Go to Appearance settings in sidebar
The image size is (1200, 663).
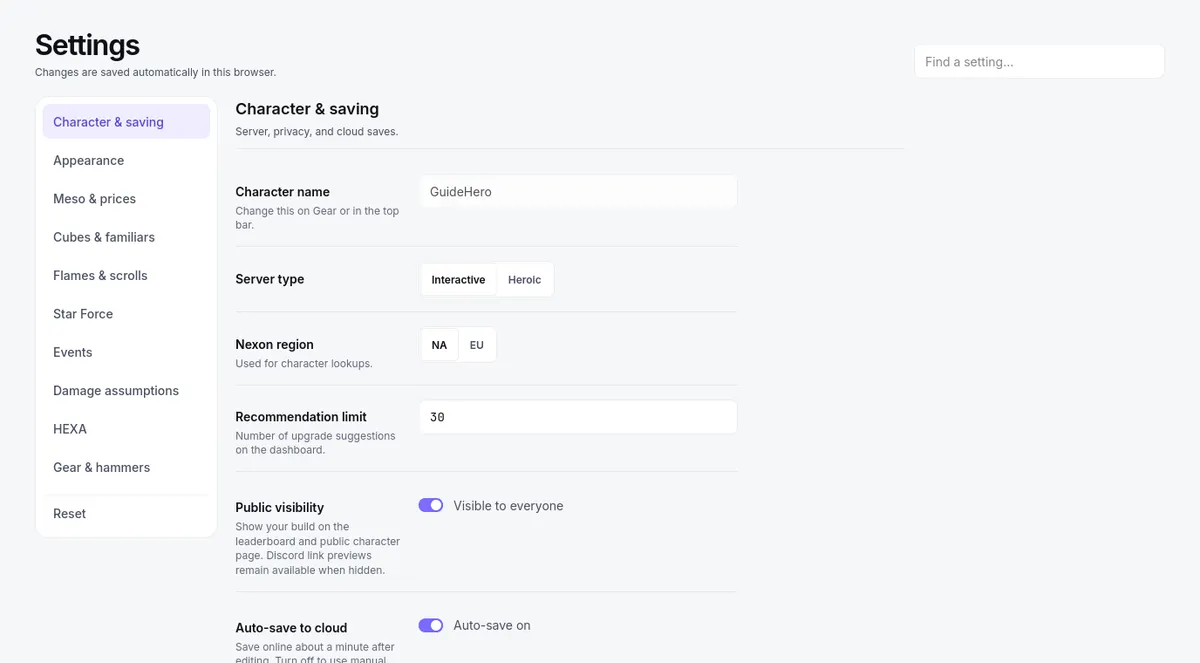point(126,160)
